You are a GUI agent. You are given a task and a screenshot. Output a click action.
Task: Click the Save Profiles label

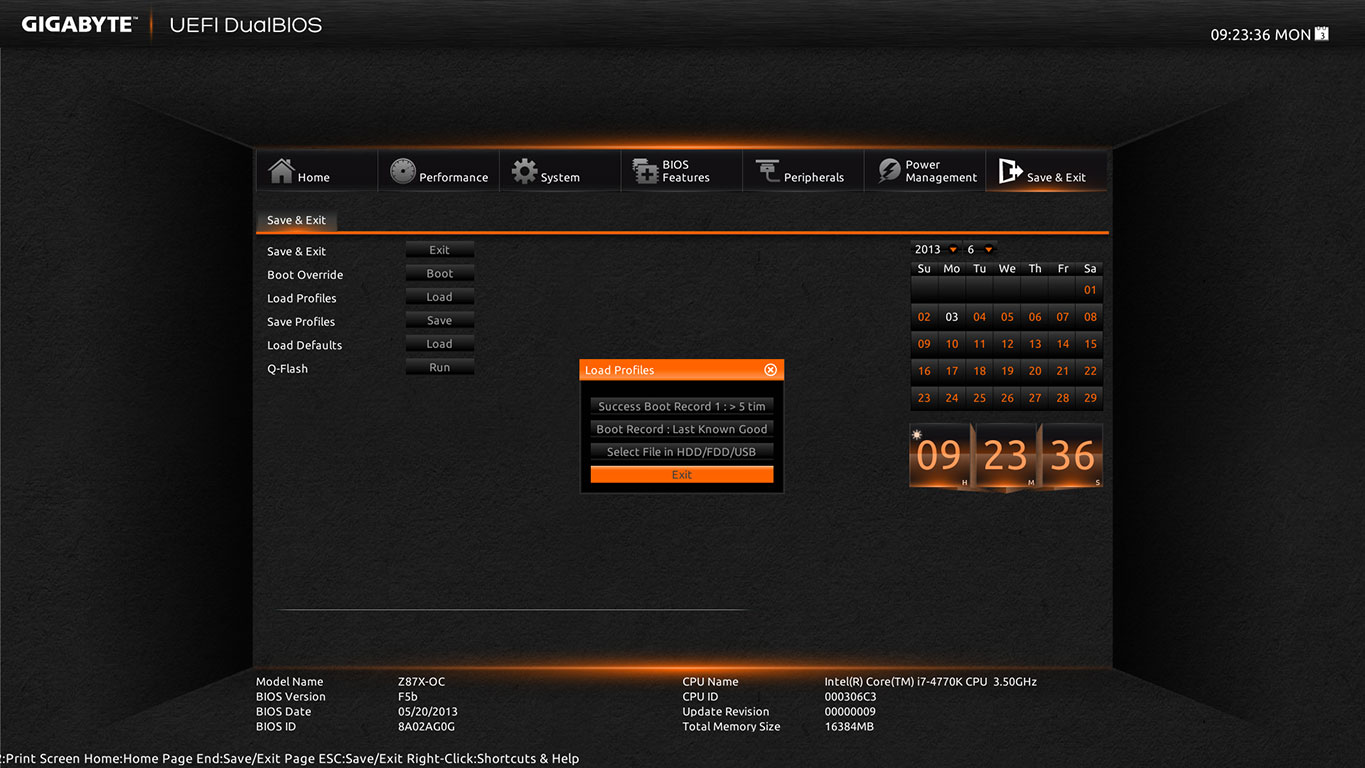click(x=301, y=322)
